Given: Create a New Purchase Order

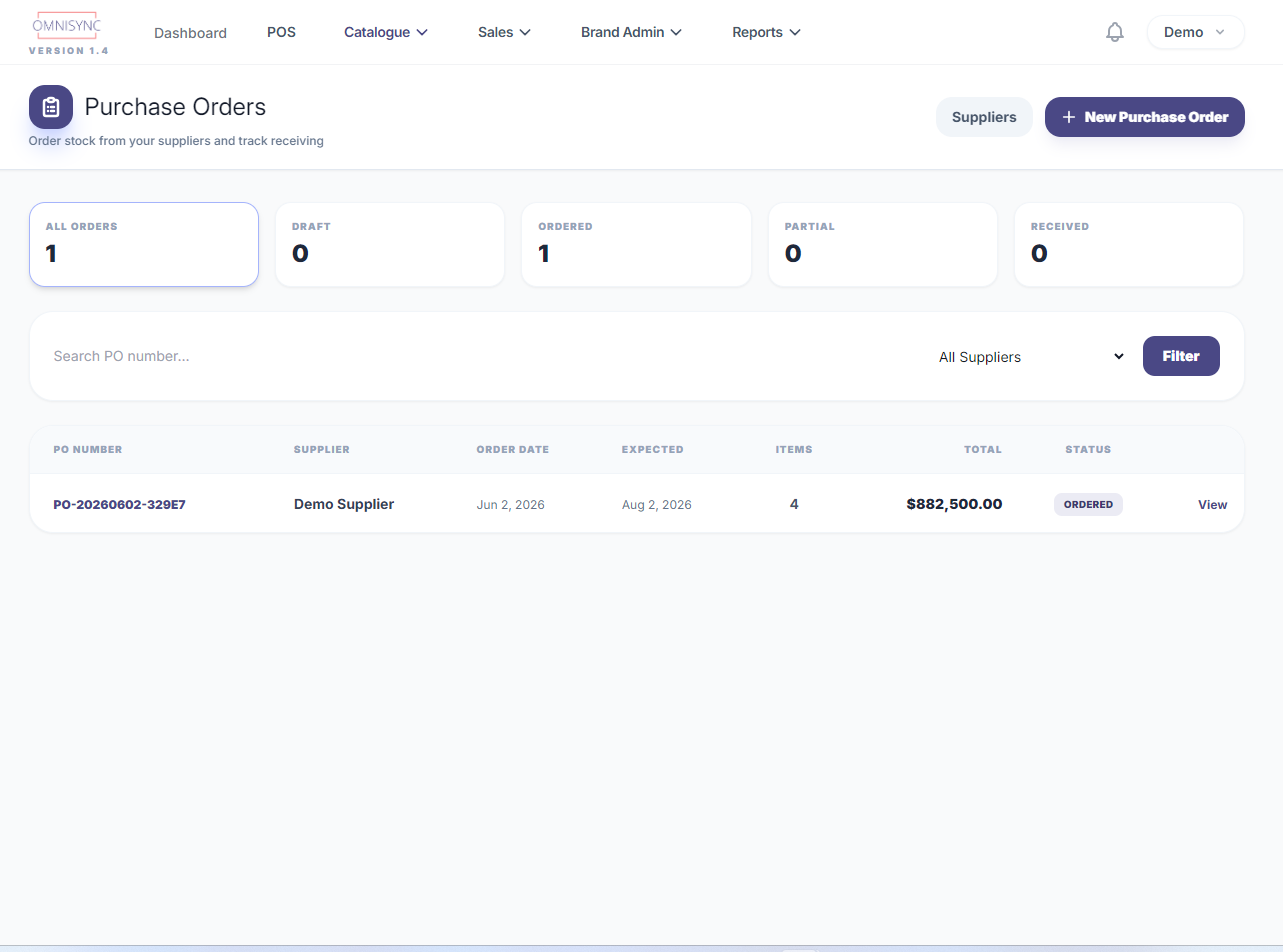Looking at the screenshot, I should [1145, 117].
